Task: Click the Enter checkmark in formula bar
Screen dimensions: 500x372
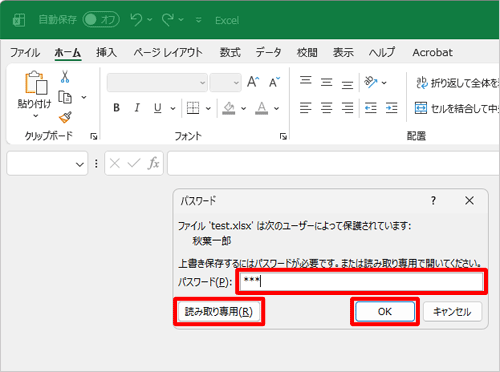Action: pos(134,163)
